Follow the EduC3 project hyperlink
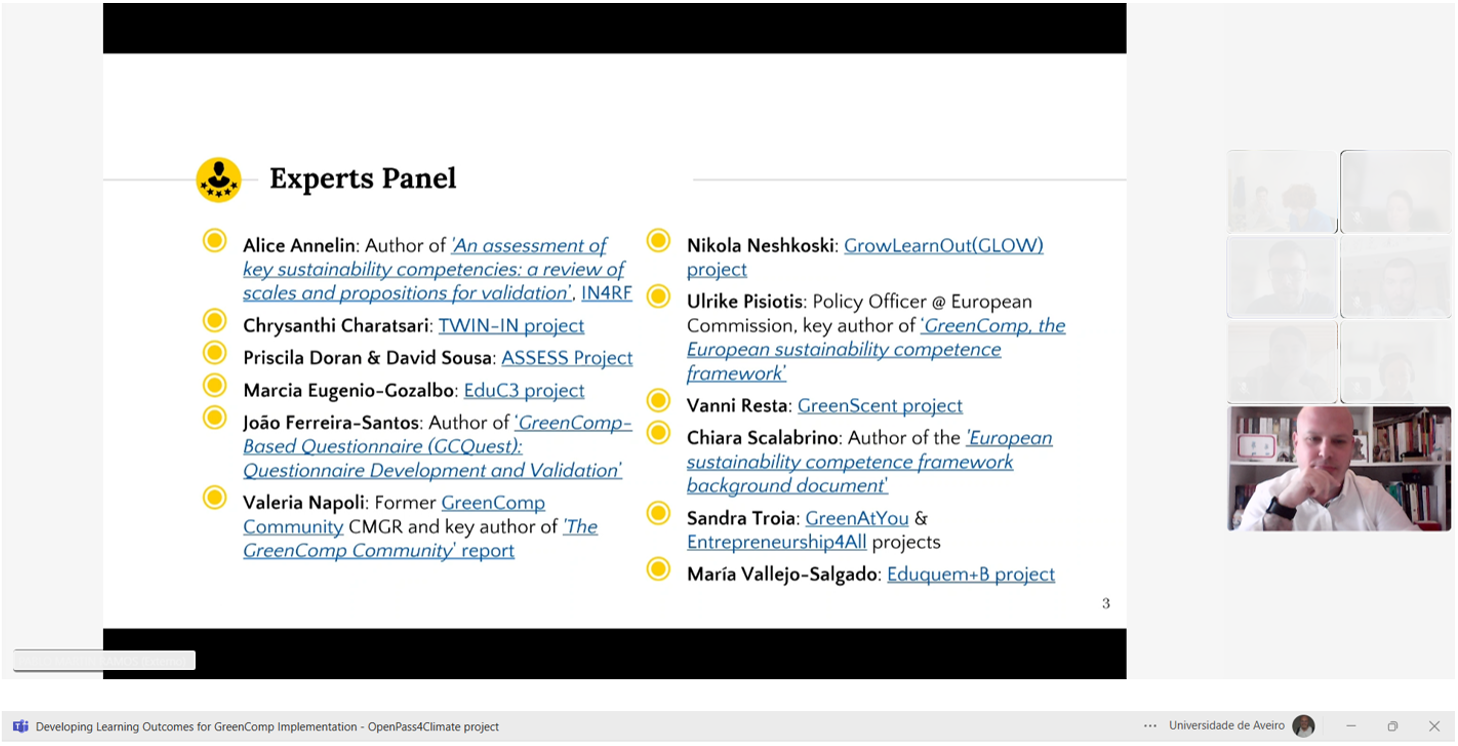 click(x=524, y=391)
